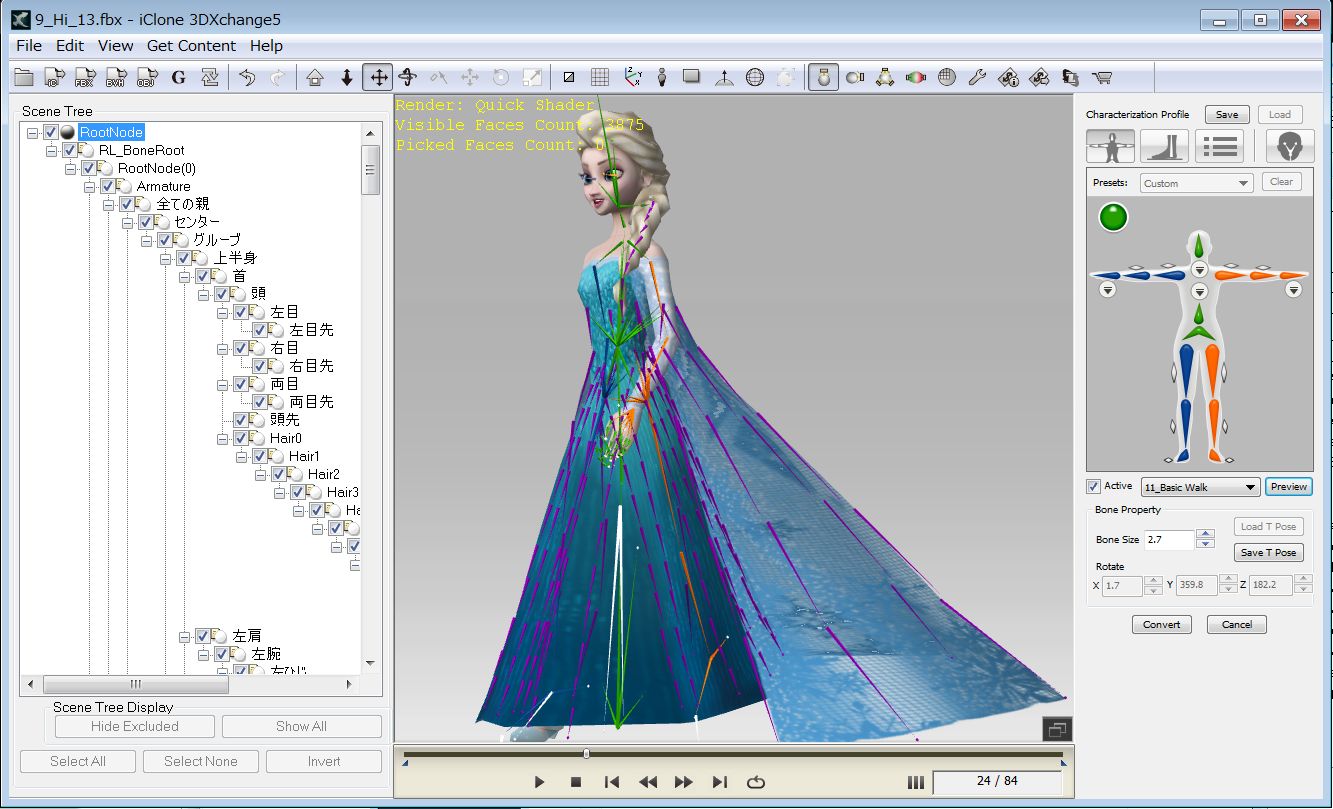Open the Get Content menu
The height and width of the screenshot is (809, 1333).
[191, 46]
